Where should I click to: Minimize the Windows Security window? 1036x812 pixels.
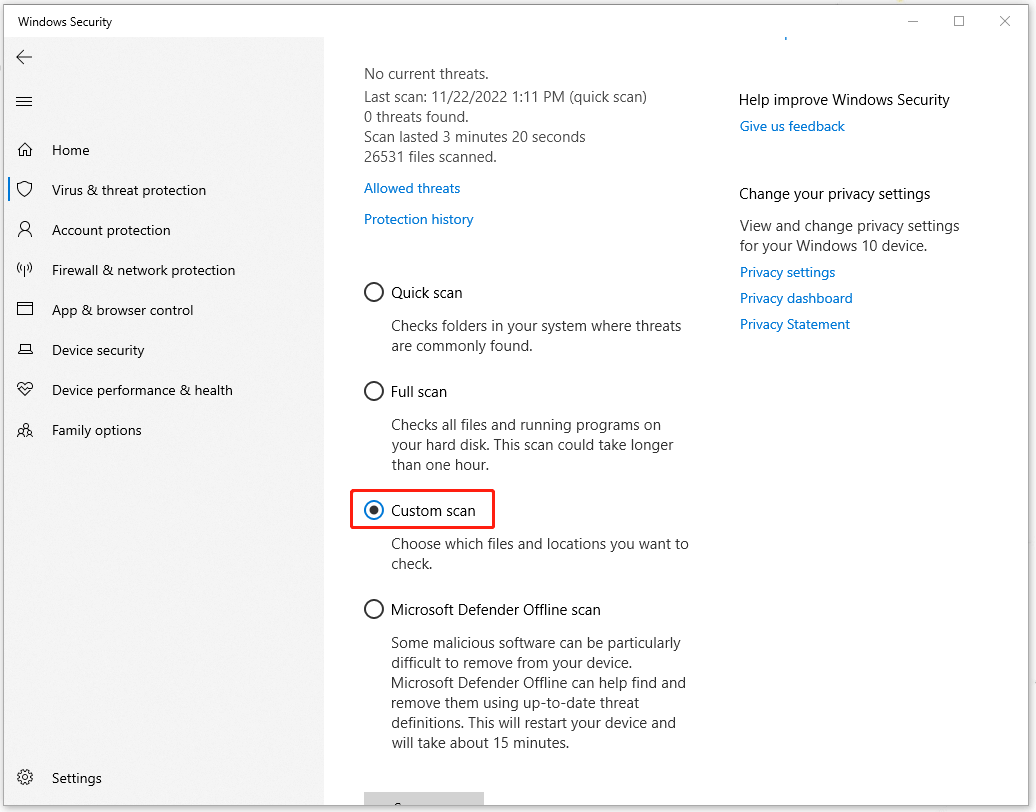point(913,21)
